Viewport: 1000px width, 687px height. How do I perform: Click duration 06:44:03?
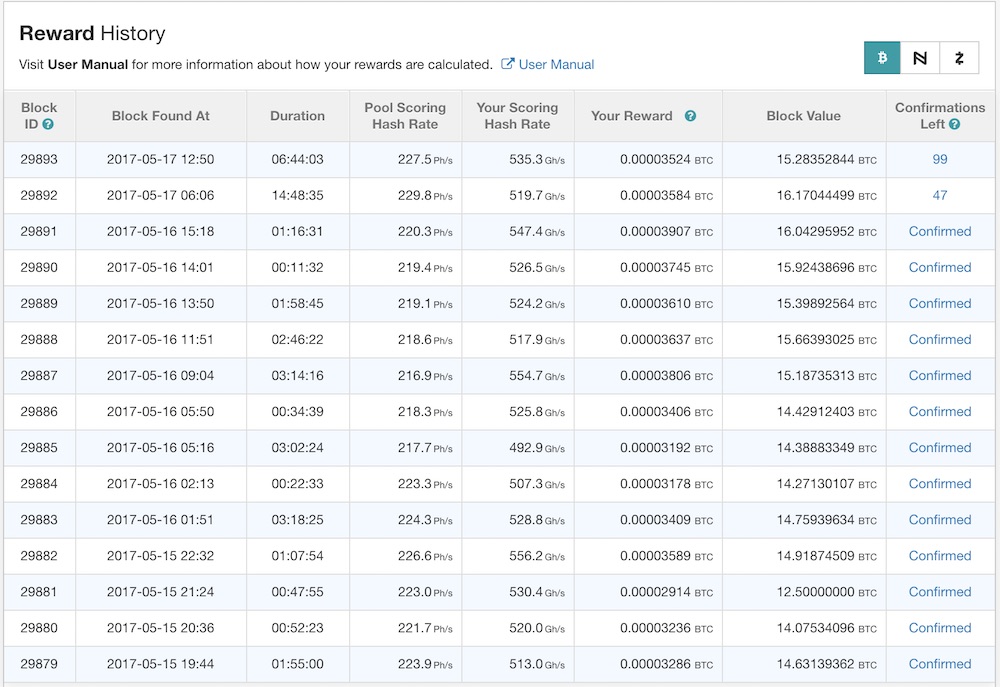coord(297,159)
